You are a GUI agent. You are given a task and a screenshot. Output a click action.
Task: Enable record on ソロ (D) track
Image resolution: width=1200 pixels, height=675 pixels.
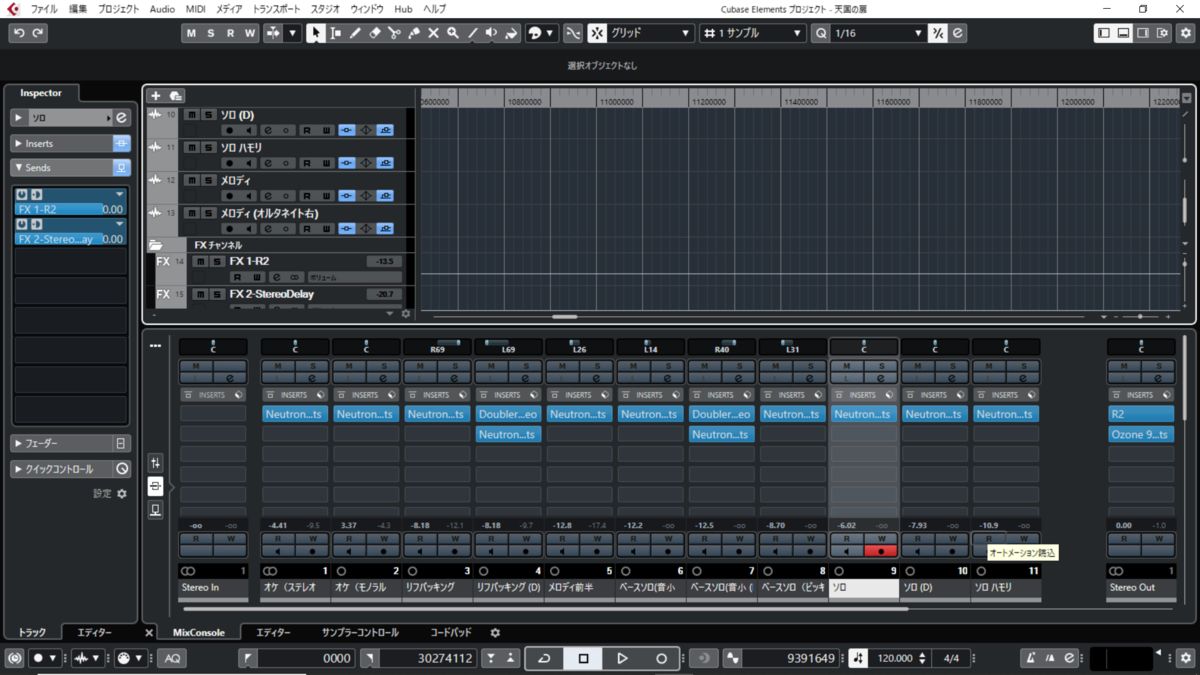click(x=229, y=130)
